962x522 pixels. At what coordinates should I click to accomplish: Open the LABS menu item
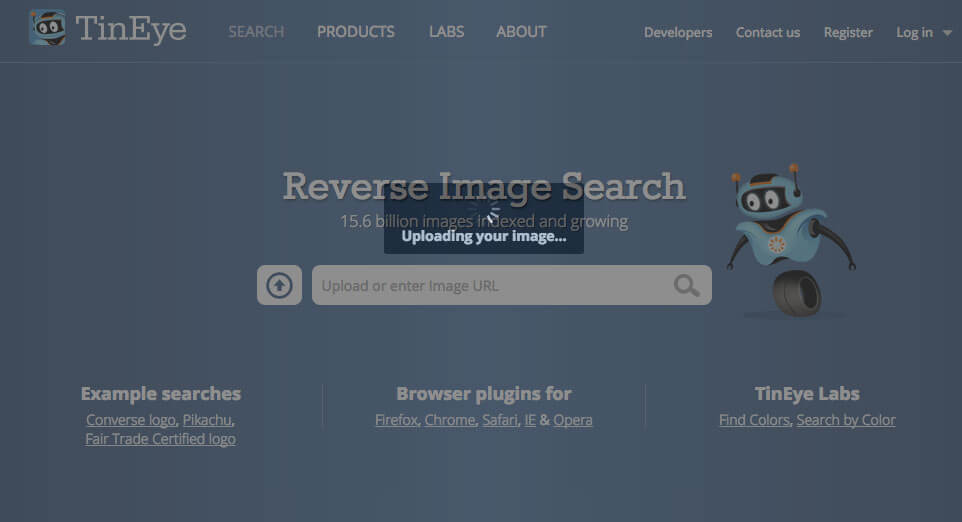pos(446,32)
